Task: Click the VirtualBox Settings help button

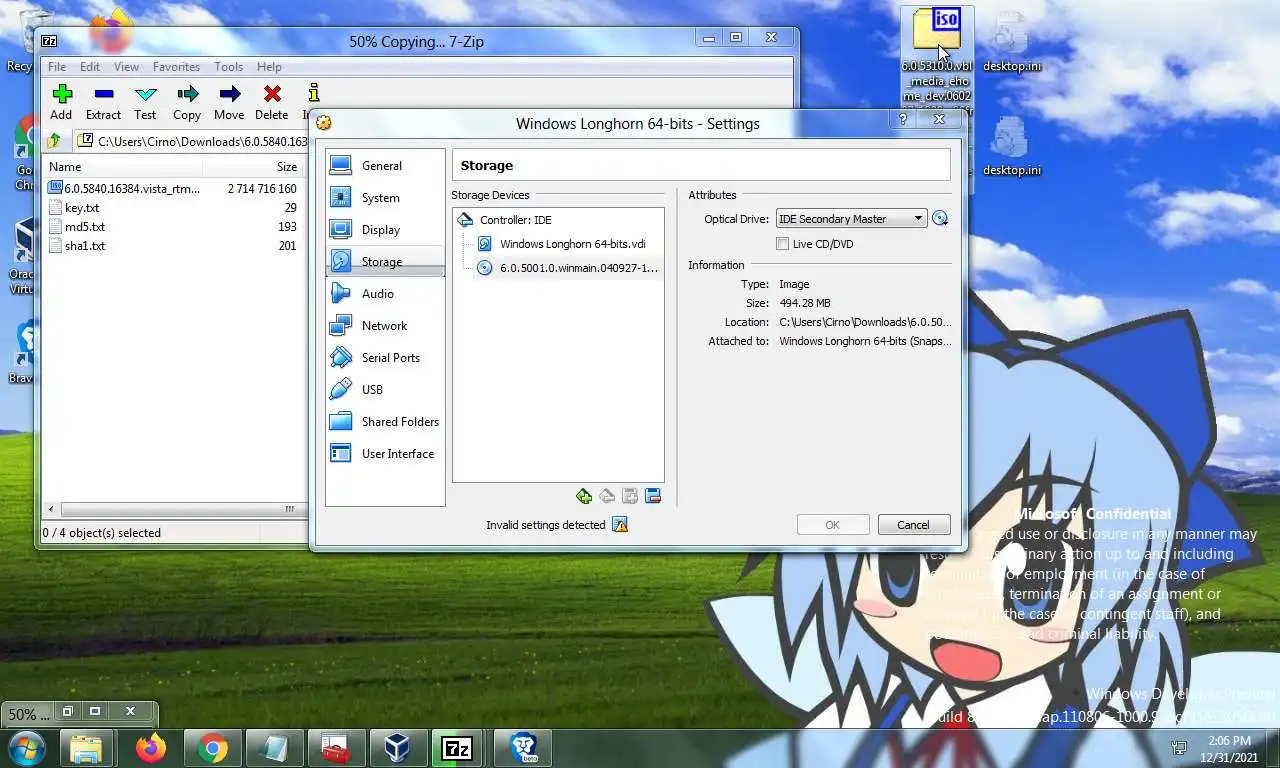Action: click(x=903, y=119)
